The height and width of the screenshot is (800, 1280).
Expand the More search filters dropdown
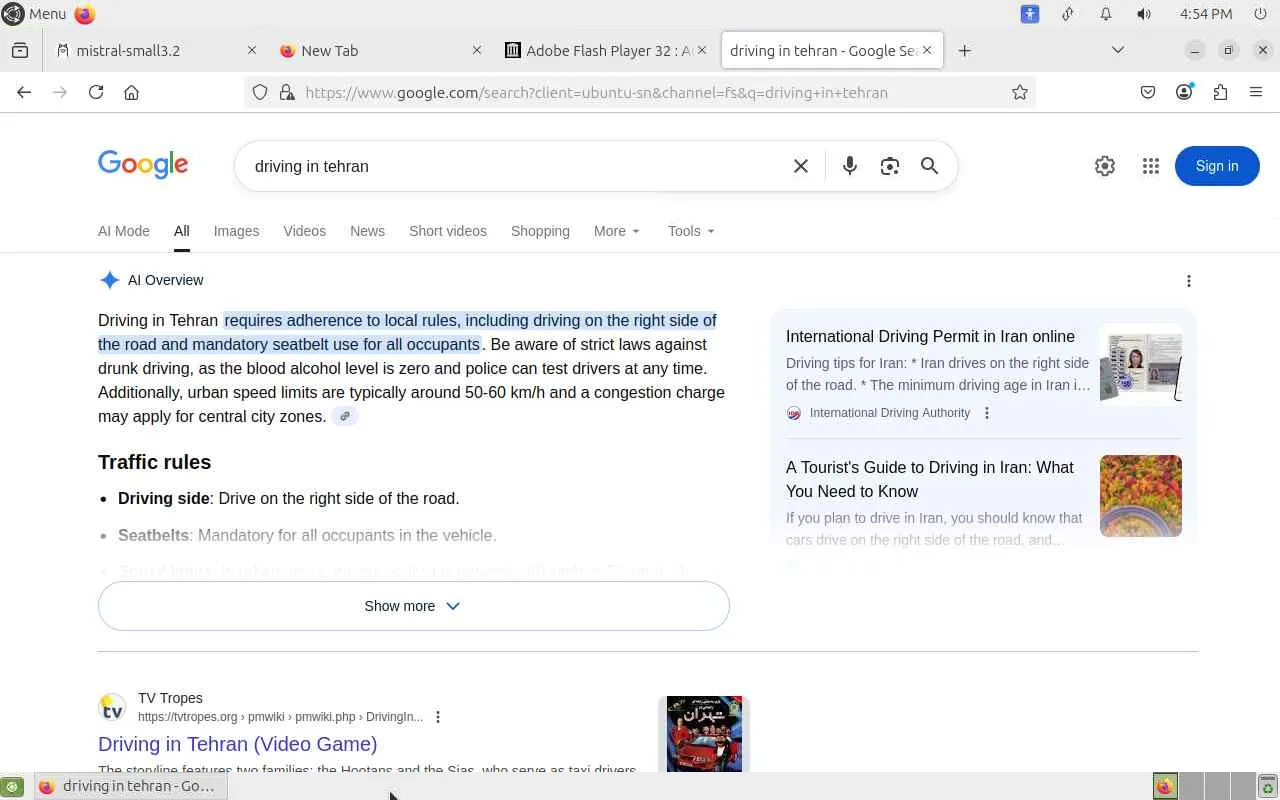coord(616,231)
